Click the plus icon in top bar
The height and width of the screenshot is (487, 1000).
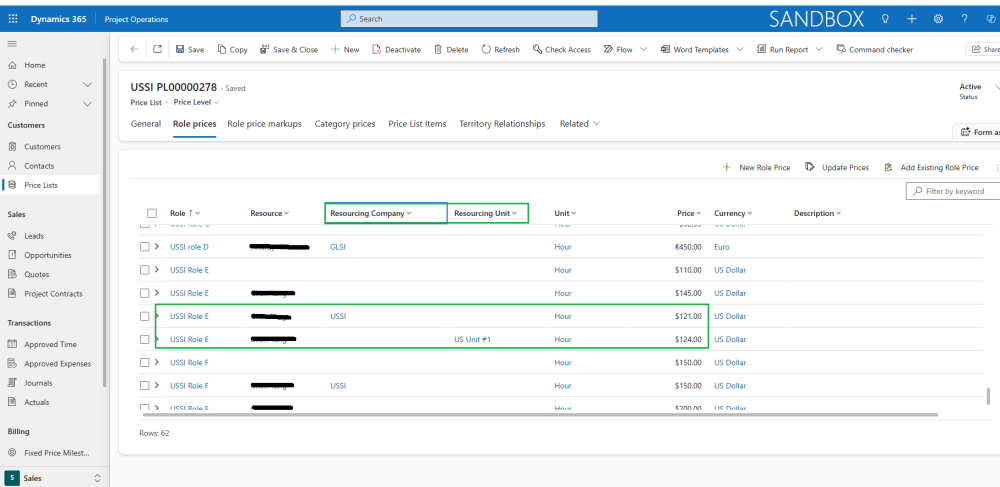click(x=912, y=19)
